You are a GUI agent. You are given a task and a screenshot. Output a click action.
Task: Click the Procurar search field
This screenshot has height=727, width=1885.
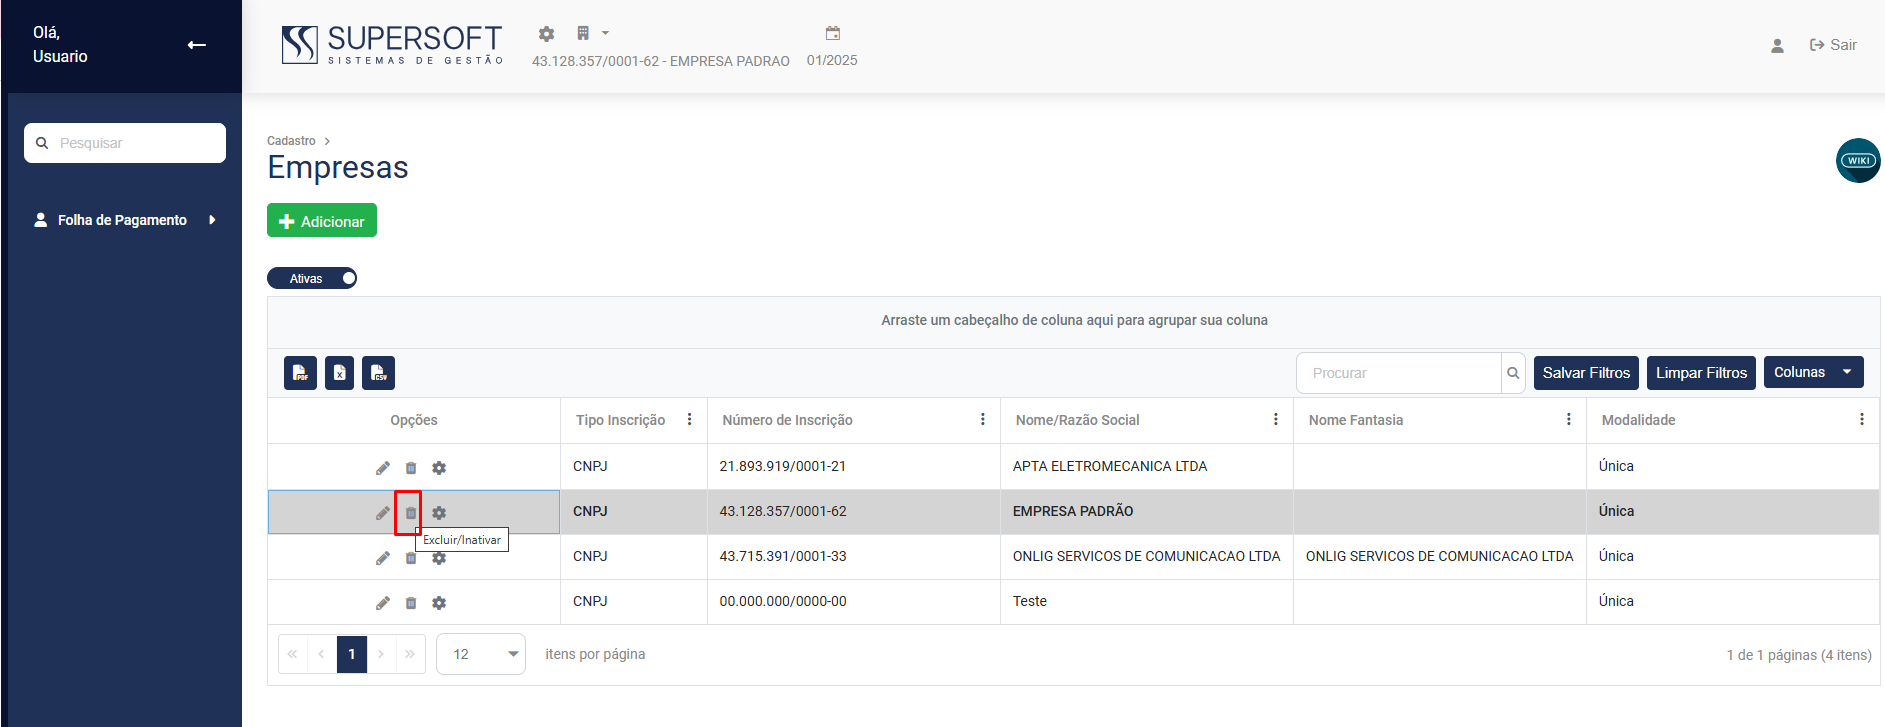pos(1399,373)
